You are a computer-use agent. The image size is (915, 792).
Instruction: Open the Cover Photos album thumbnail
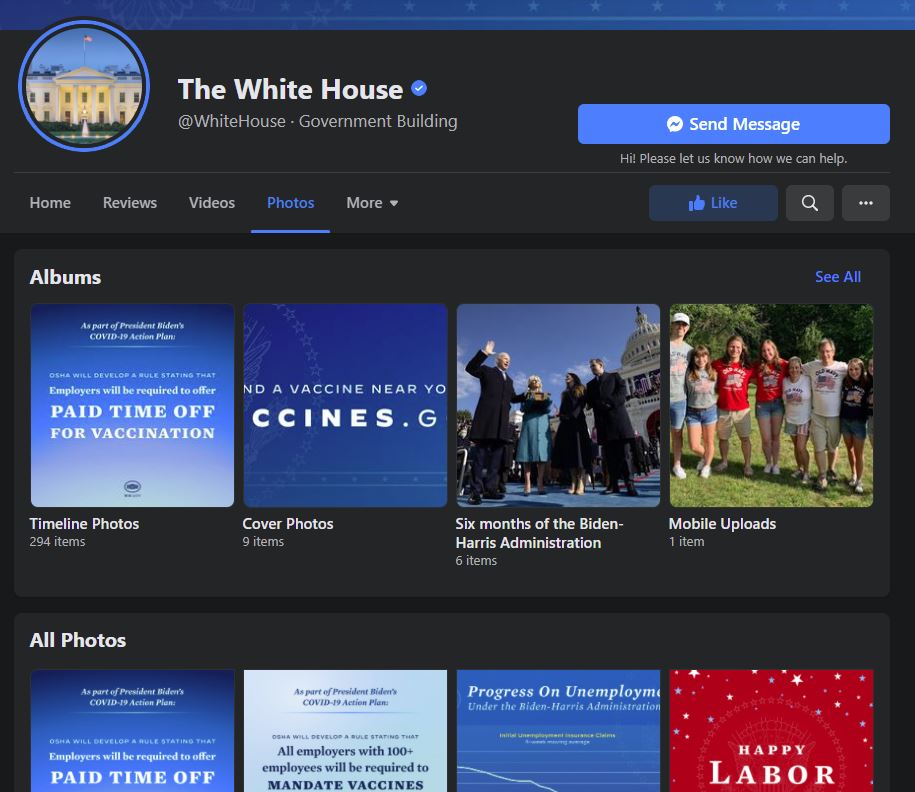[345, 405]
